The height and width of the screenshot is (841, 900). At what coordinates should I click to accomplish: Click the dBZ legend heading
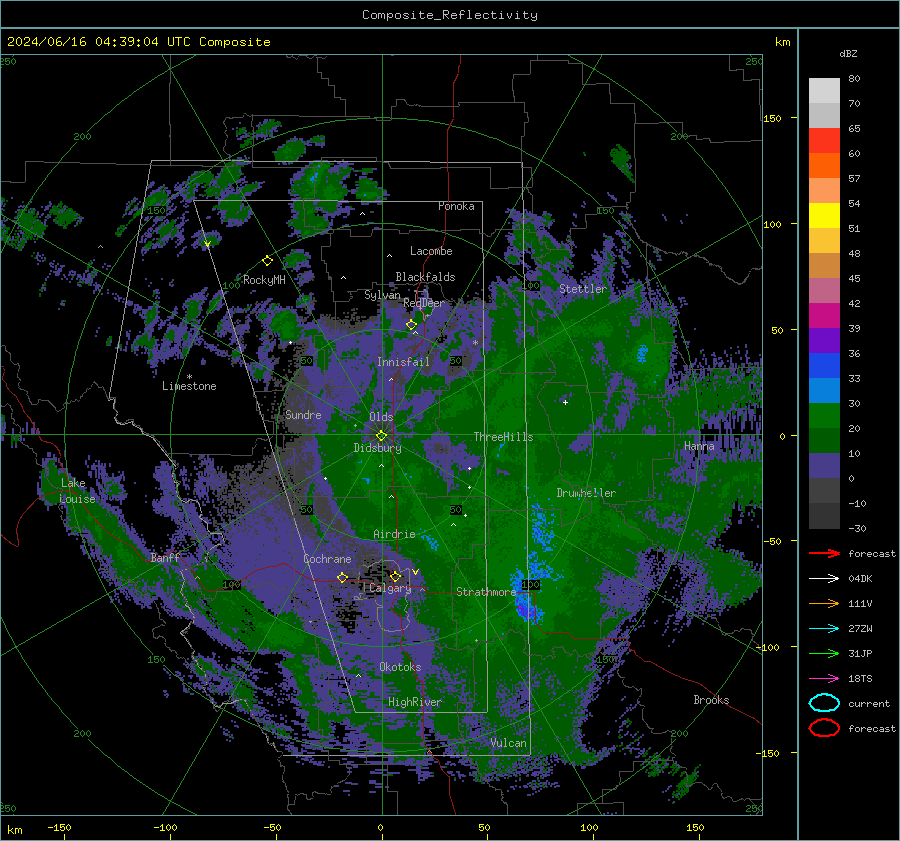click(848, 53)
